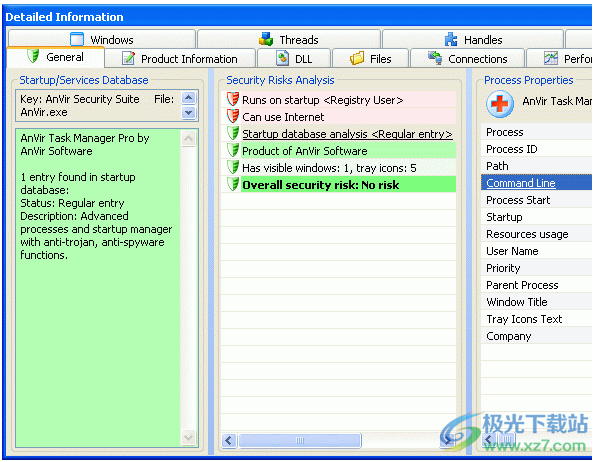Click the Files folder icon

tap(357, 58)
